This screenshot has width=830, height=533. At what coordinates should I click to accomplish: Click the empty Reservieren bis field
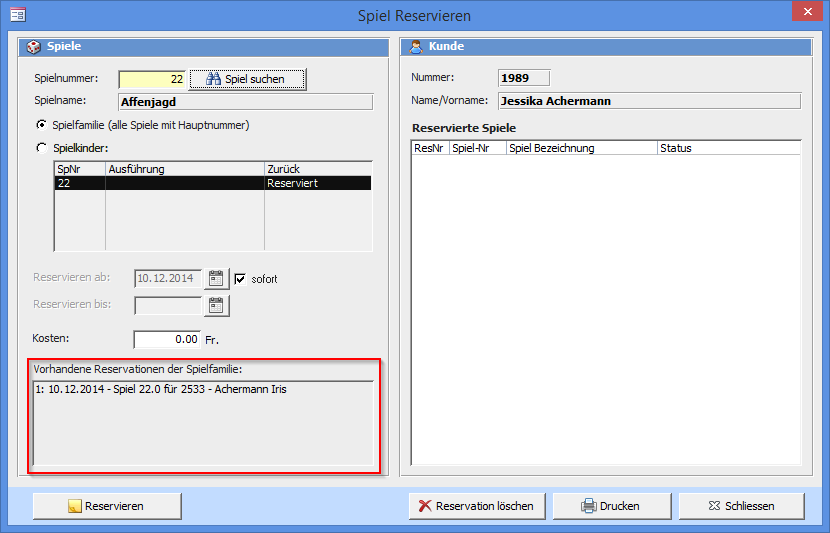[168, 305]
